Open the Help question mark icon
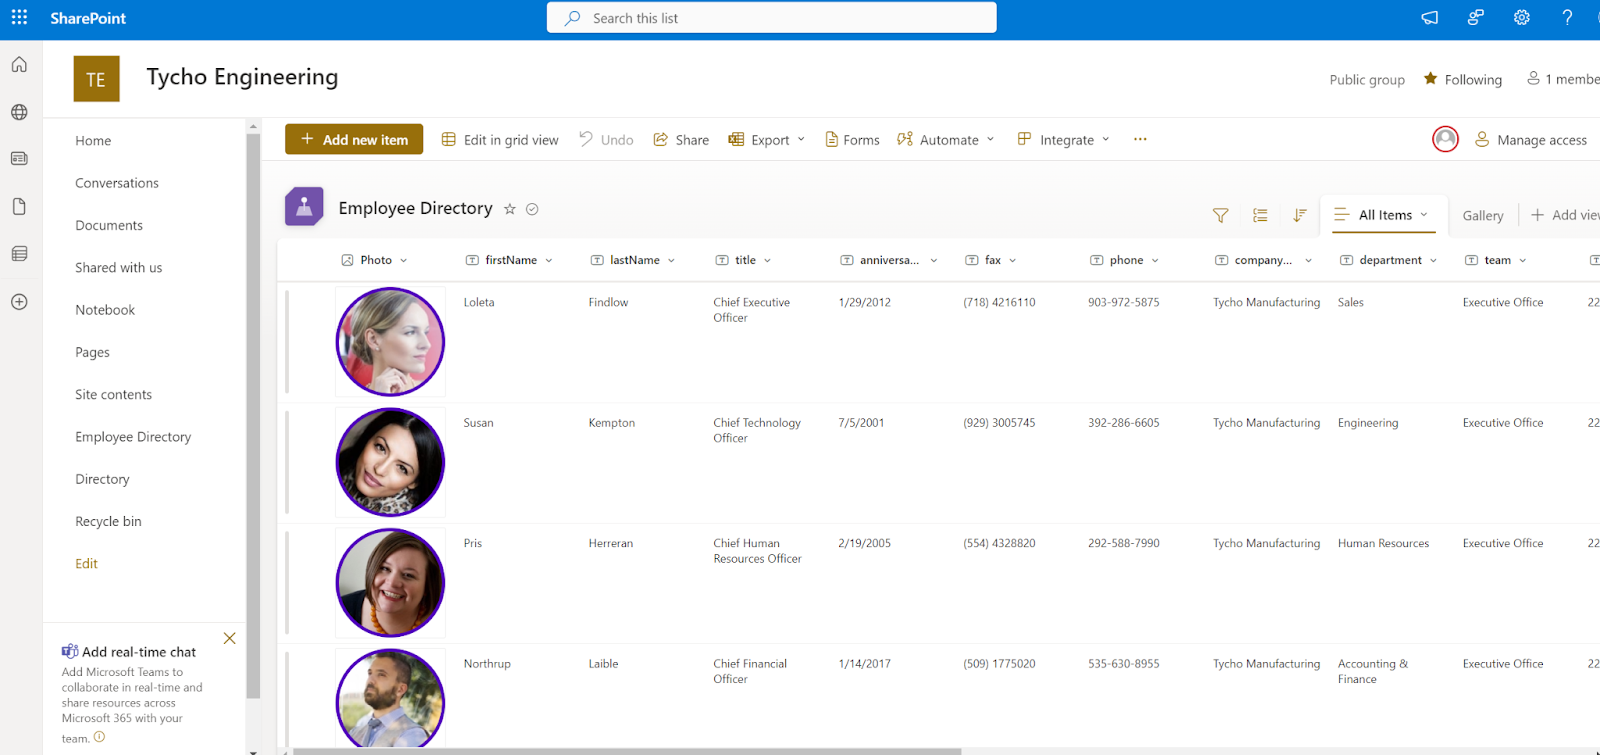Viewport: 1600px width, 755px height. 1567,18
